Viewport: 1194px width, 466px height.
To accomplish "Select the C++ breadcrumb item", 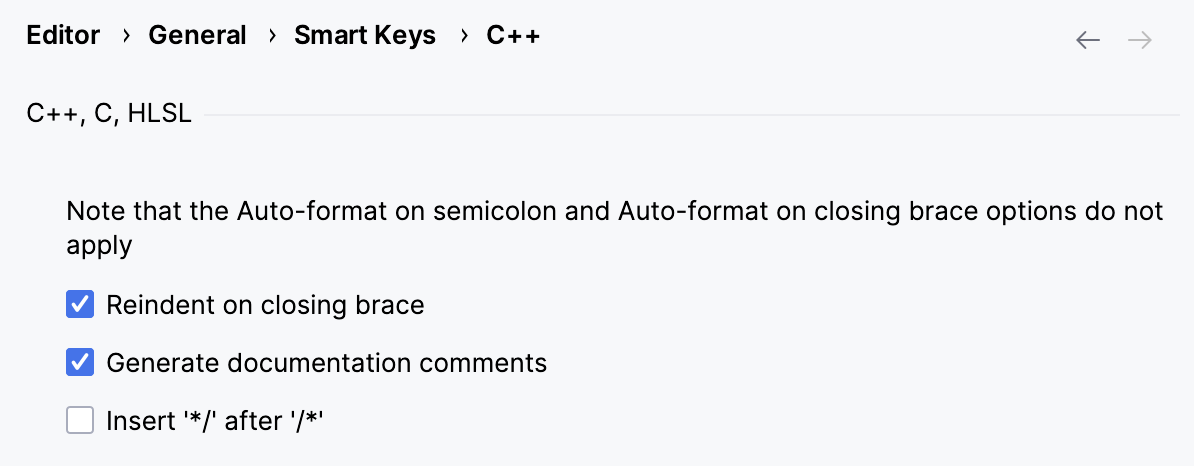I will pyautogui.click(x=513, y=36).
